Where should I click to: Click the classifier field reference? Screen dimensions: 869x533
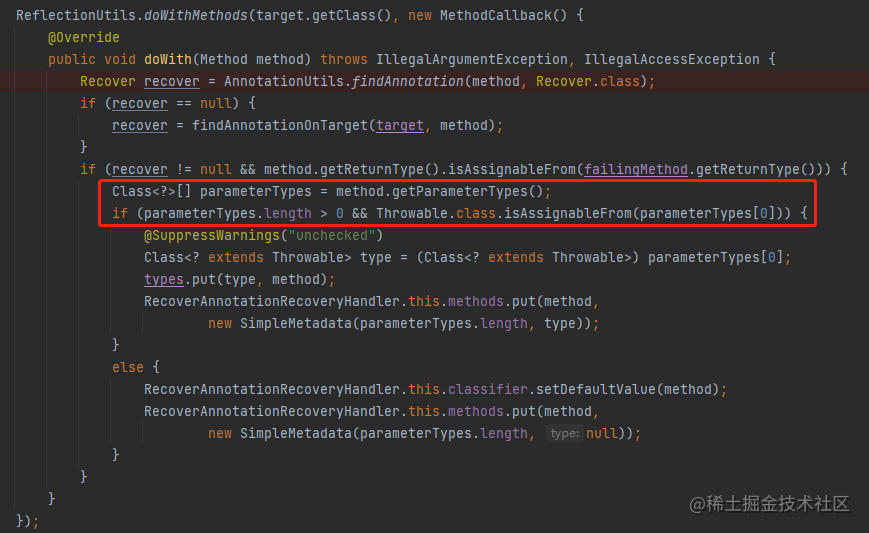488,390
